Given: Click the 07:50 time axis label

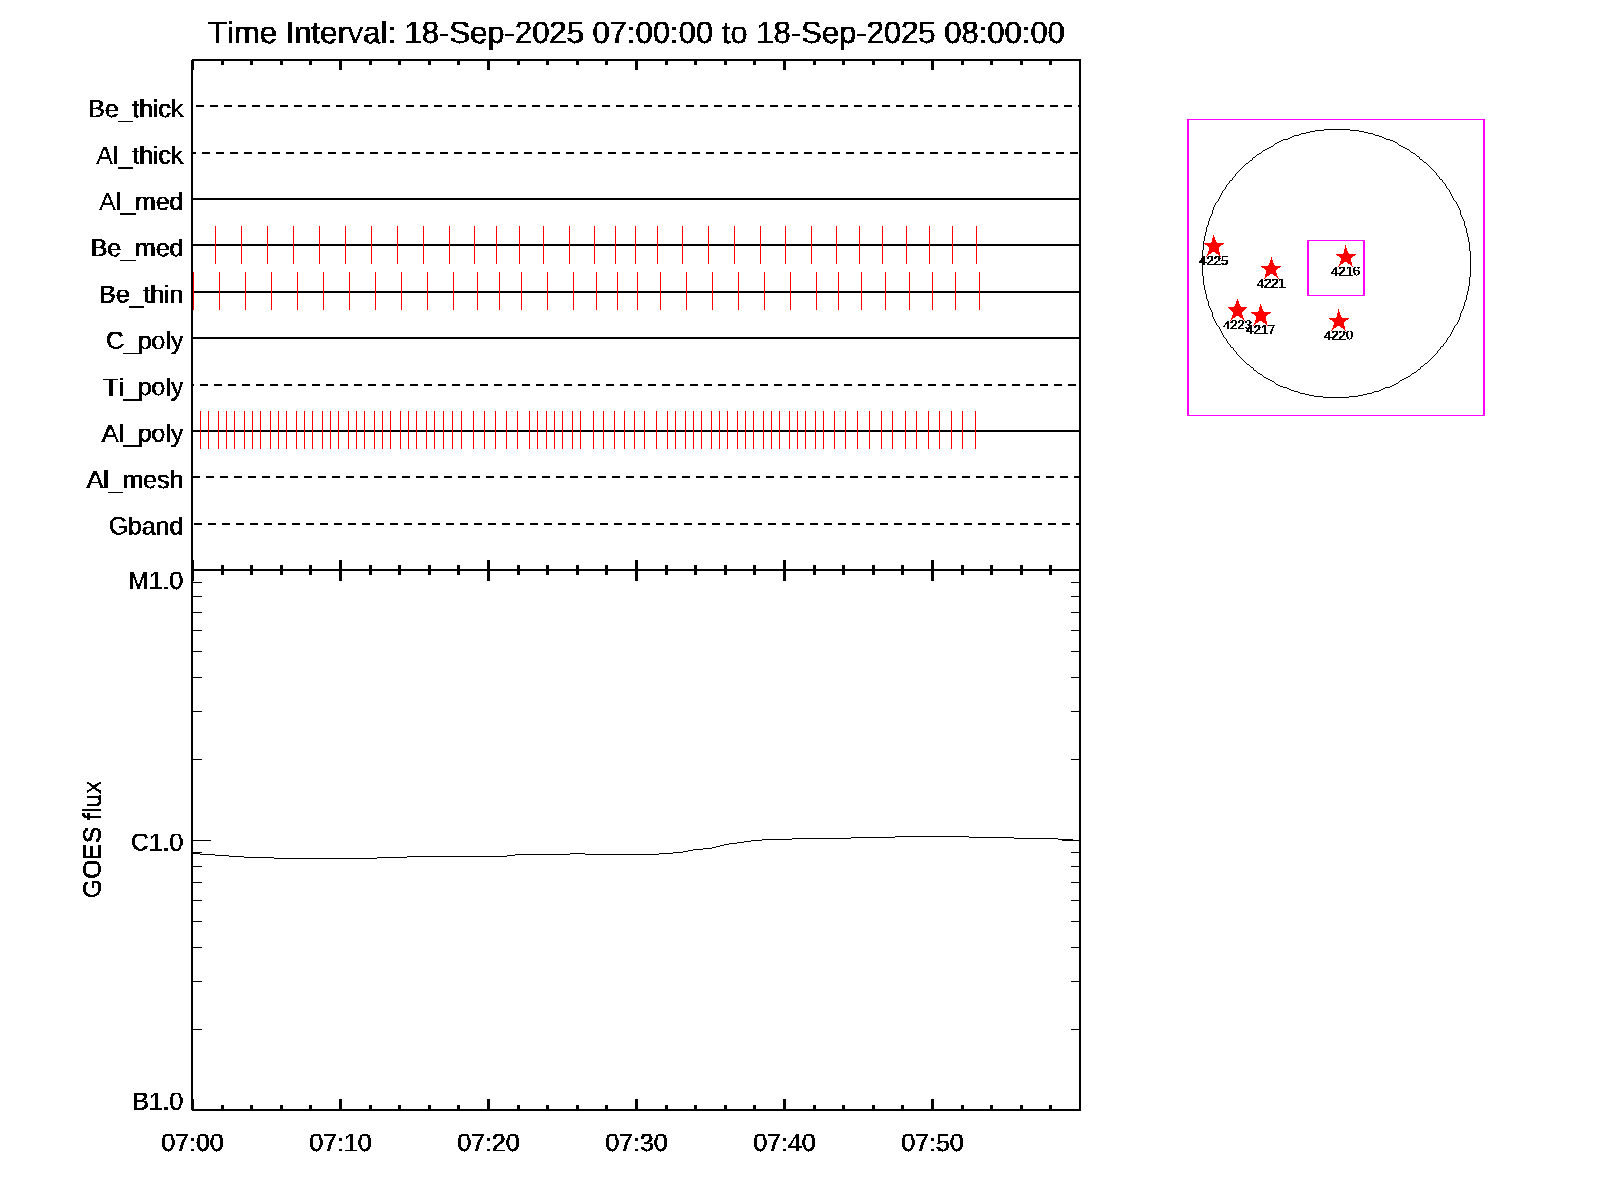Looking at the screenshot, I should coord(932,1143).
